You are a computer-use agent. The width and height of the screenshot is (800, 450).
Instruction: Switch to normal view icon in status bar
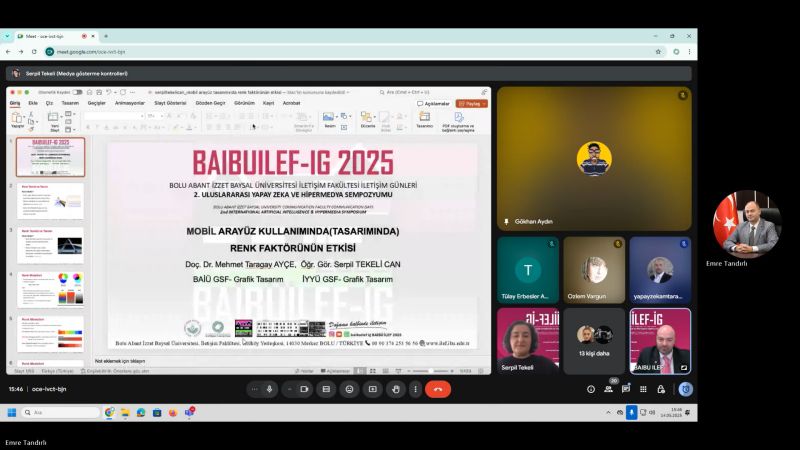pyautogui.click(x=361, y=371)
